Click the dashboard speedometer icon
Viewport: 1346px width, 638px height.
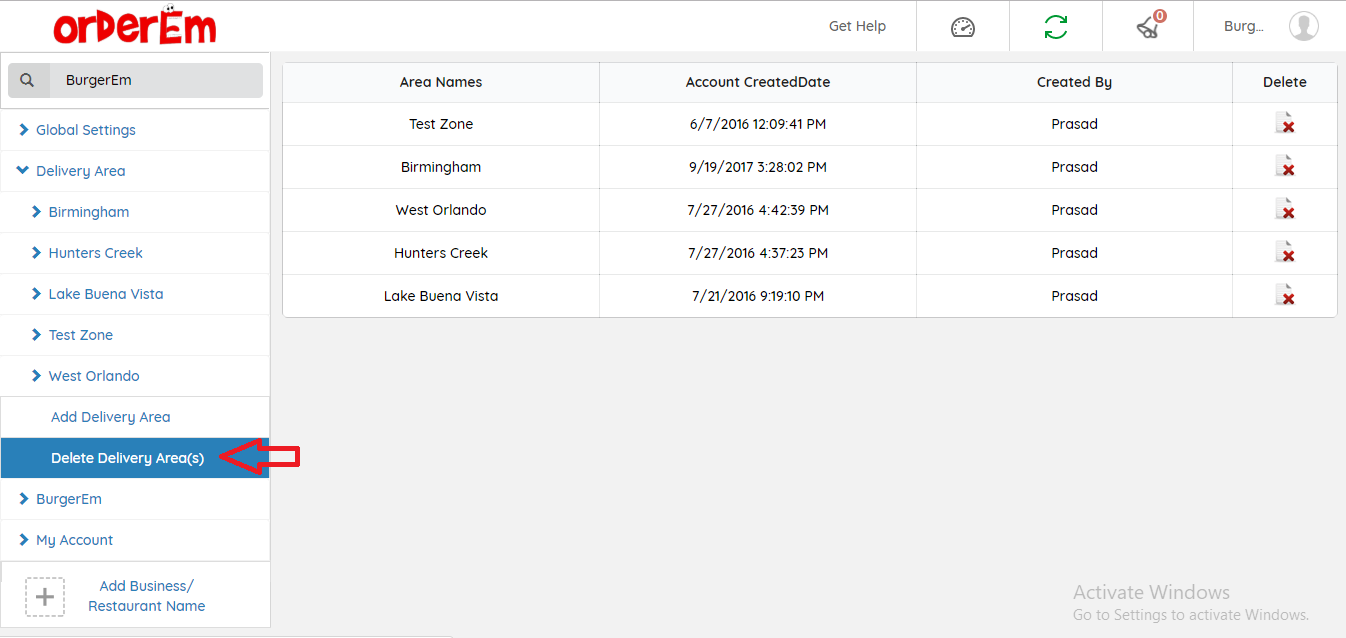[962, 27]
